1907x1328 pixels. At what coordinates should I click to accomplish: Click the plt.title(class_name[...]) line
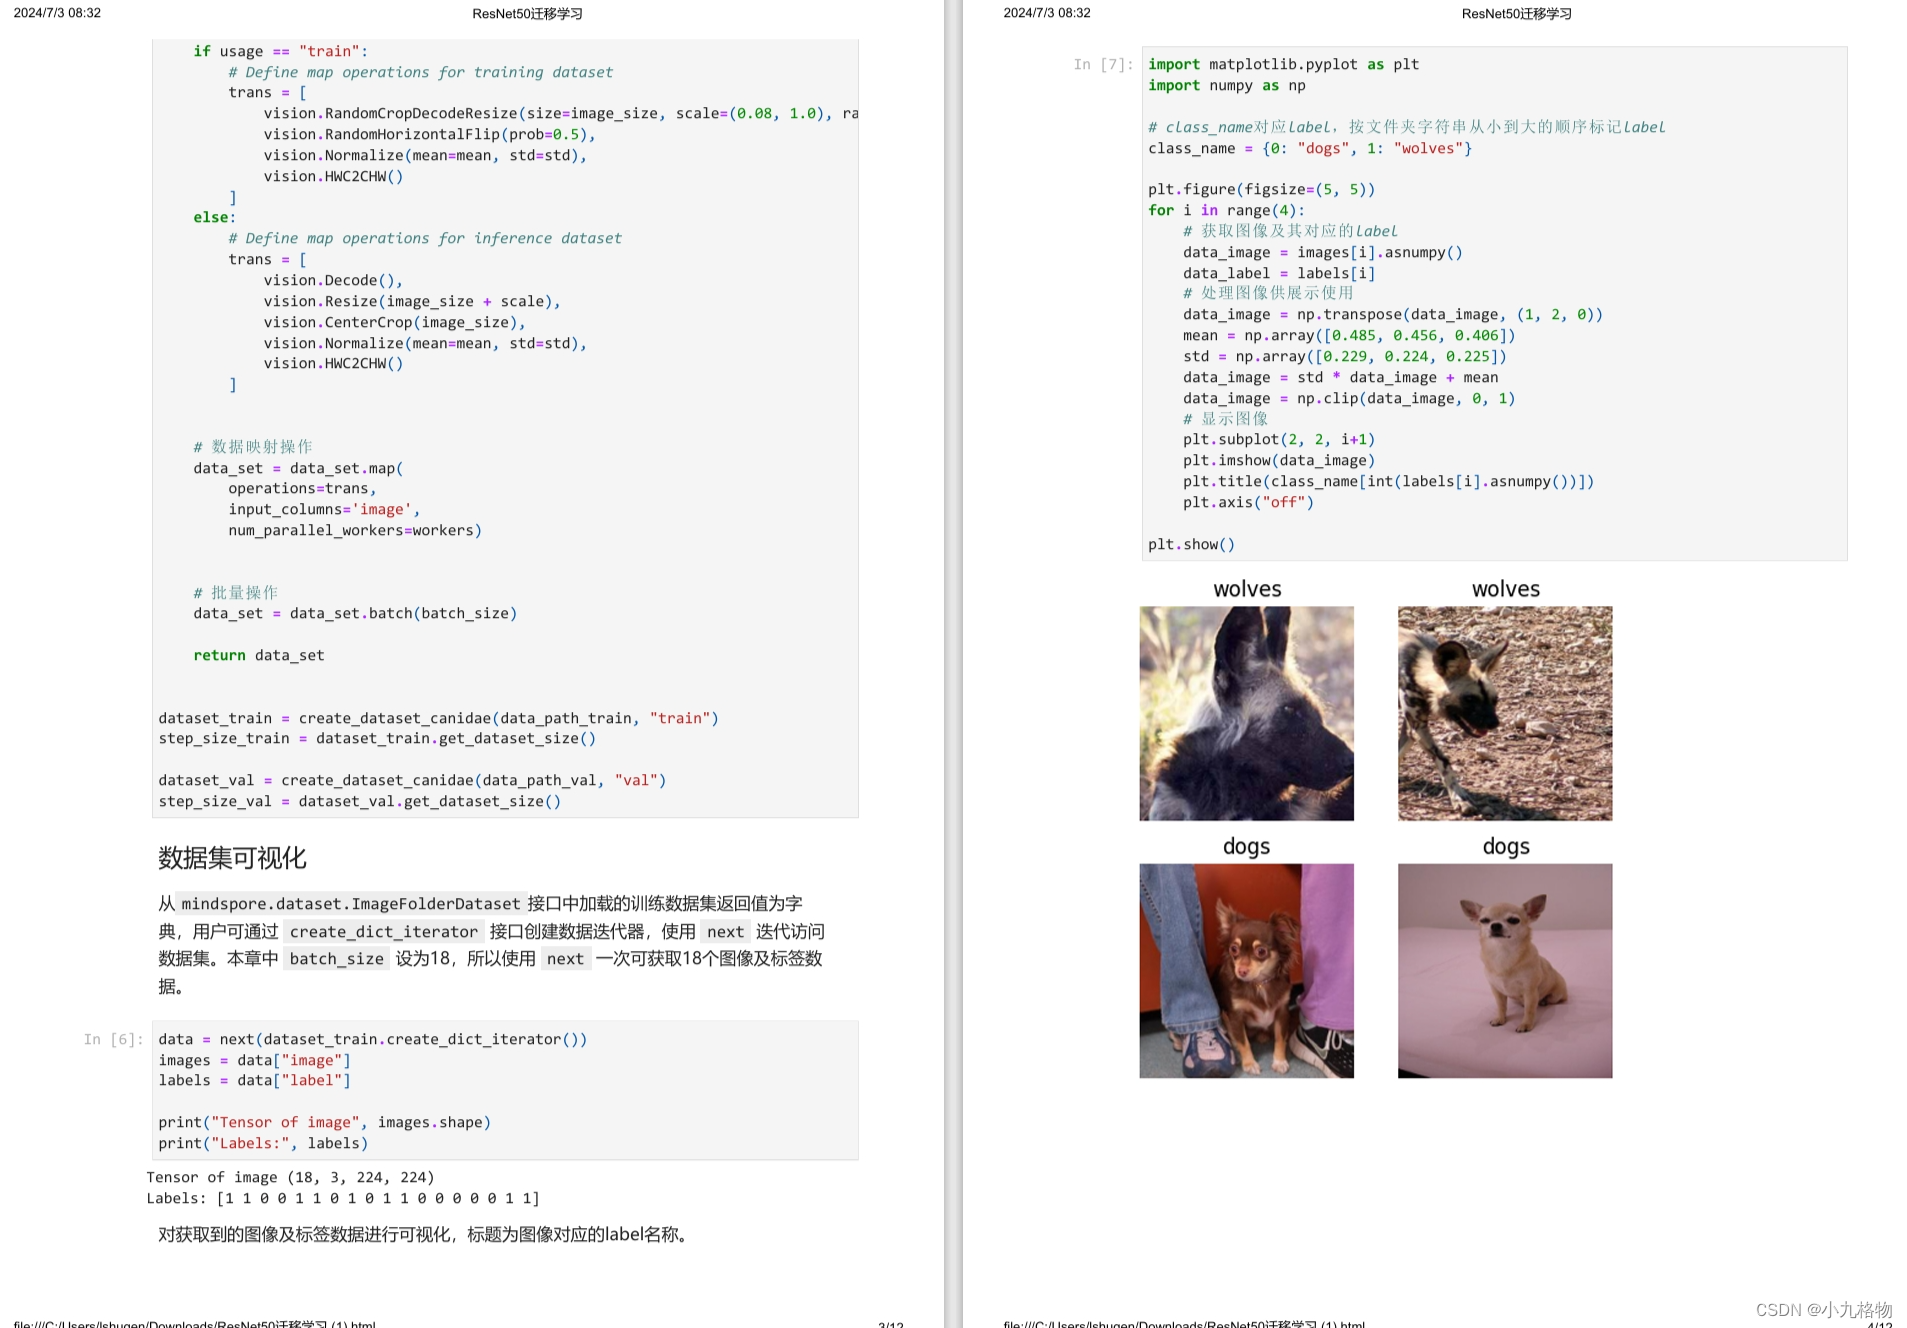click(x=1389, y=481)
